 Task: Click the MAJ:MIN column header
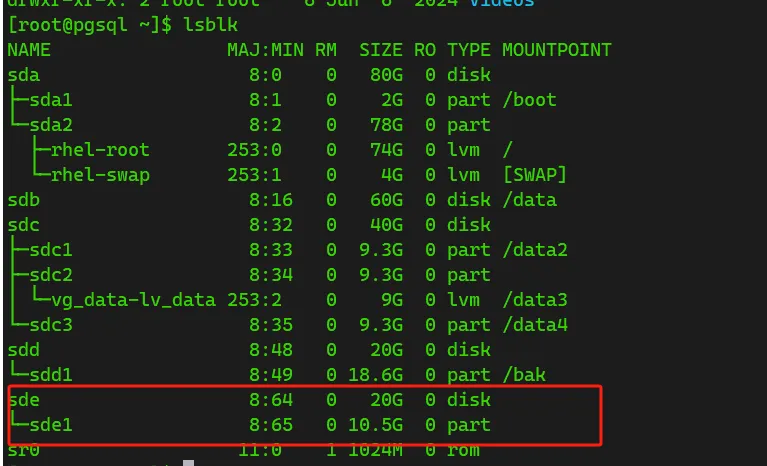point(265,50)
